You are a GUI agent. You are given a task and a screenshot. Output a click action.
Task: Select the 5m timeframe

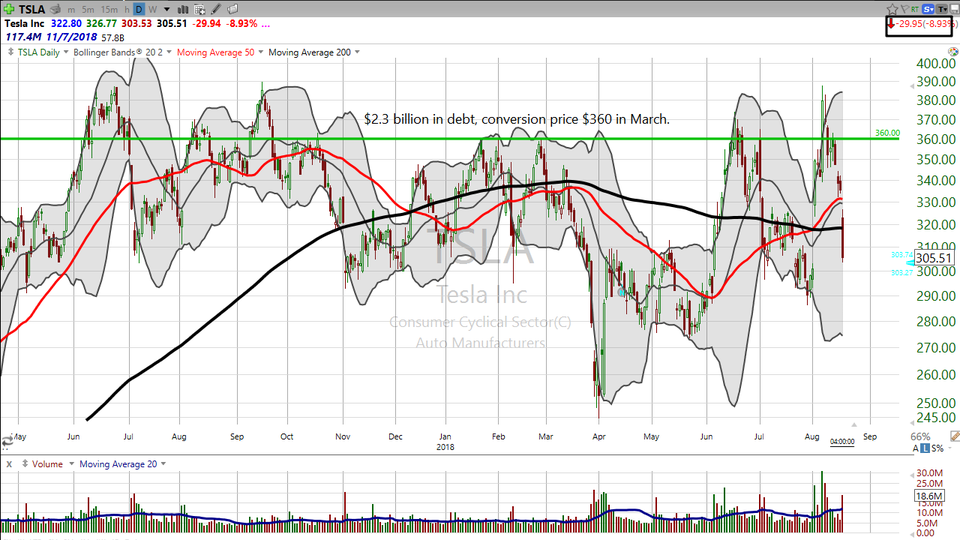pos(87,7)
